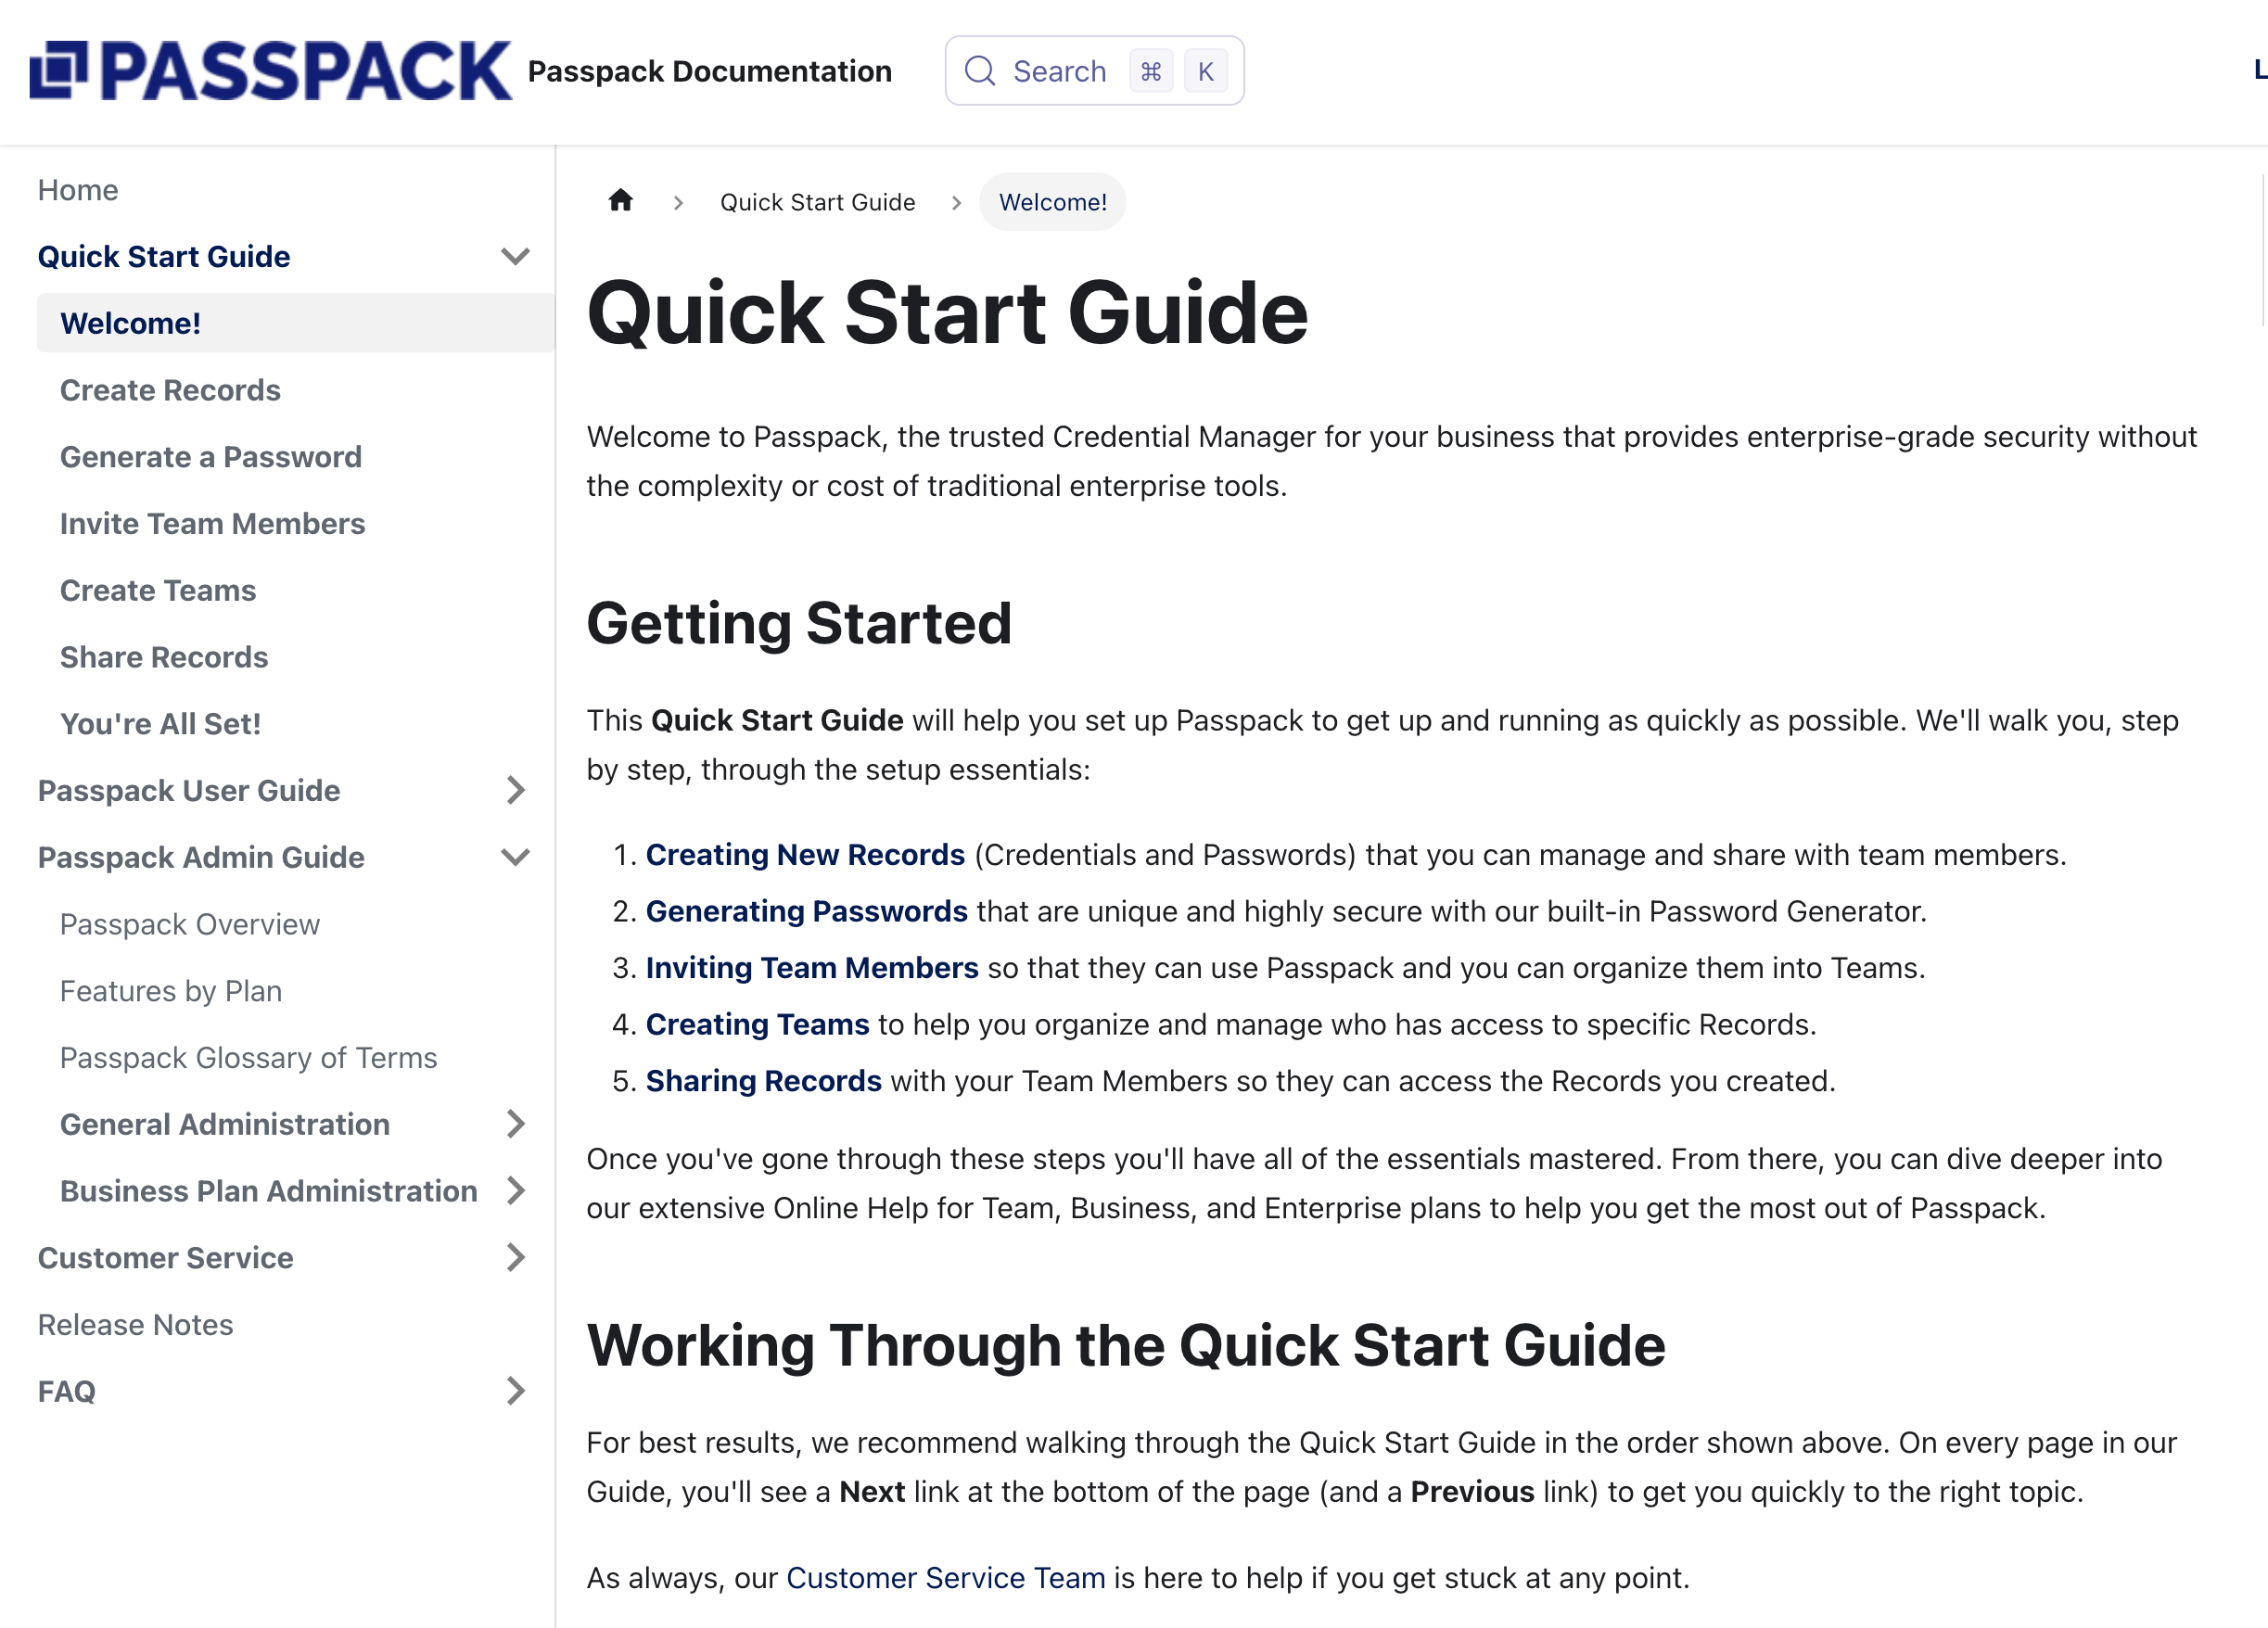
Task: Click Quick Start Guide breadcrumb link
Action: [x=817, y=202]
